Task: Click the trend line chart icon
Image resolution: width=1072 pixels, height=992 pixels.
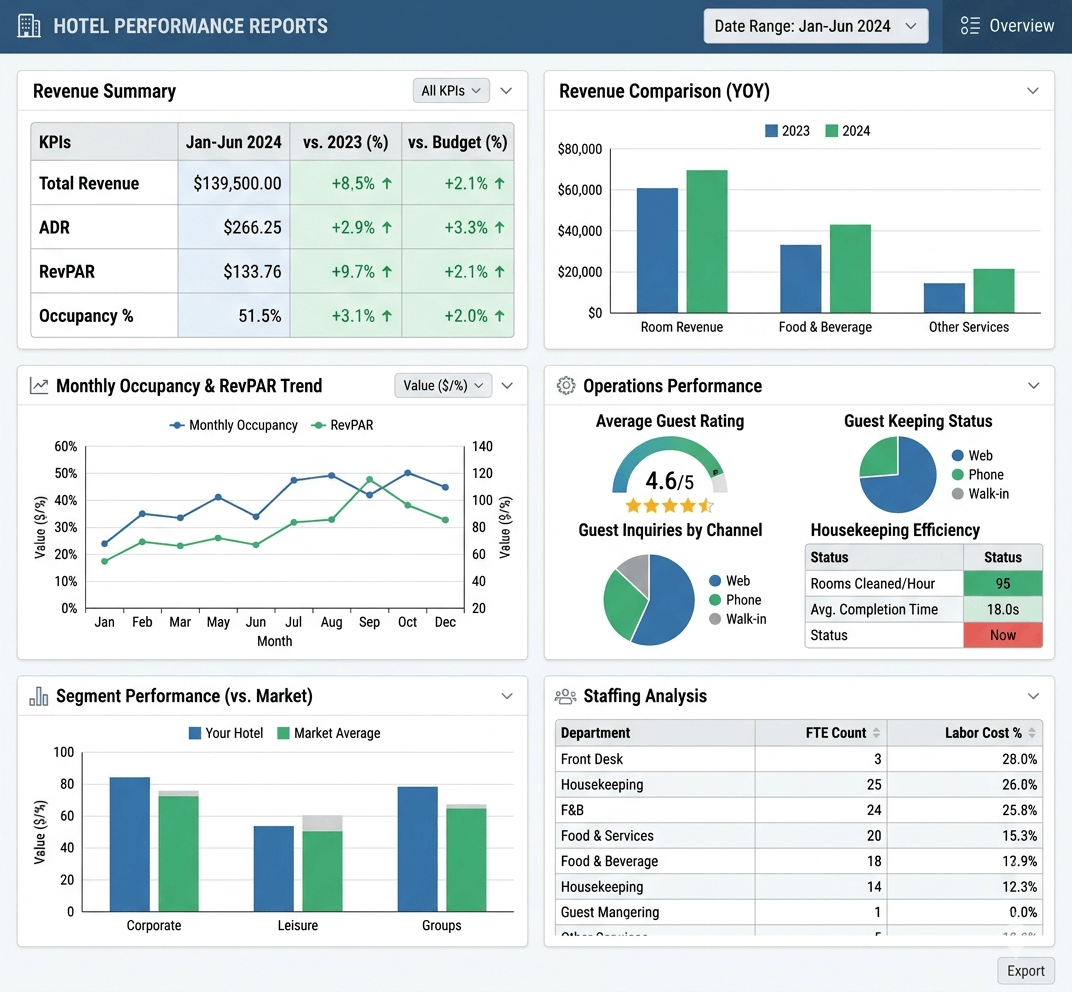Action: (39, 386)
